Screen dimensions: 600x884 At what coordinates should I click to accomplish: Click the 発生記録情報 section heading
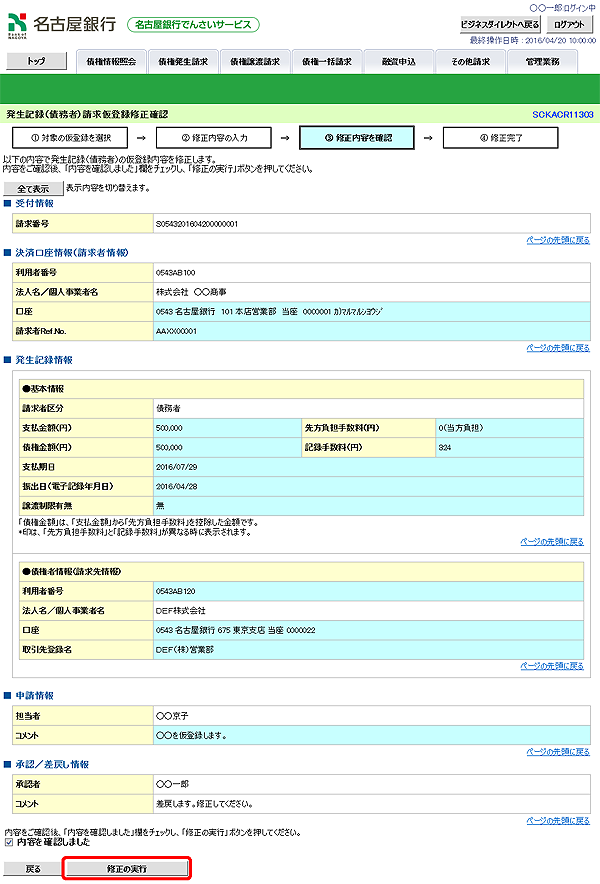click(44, 360)
